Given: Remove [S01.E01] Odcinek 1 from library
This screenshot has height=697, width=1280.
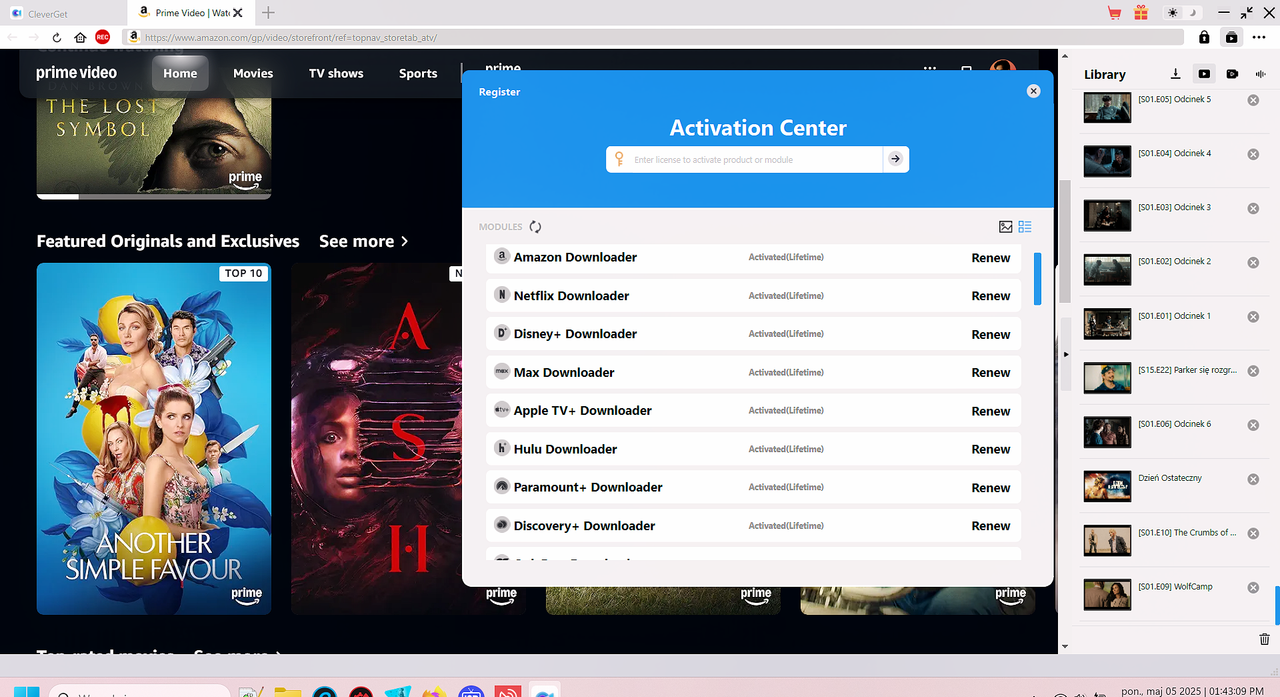Looking at the screenshot, I should pos(1252,316).
